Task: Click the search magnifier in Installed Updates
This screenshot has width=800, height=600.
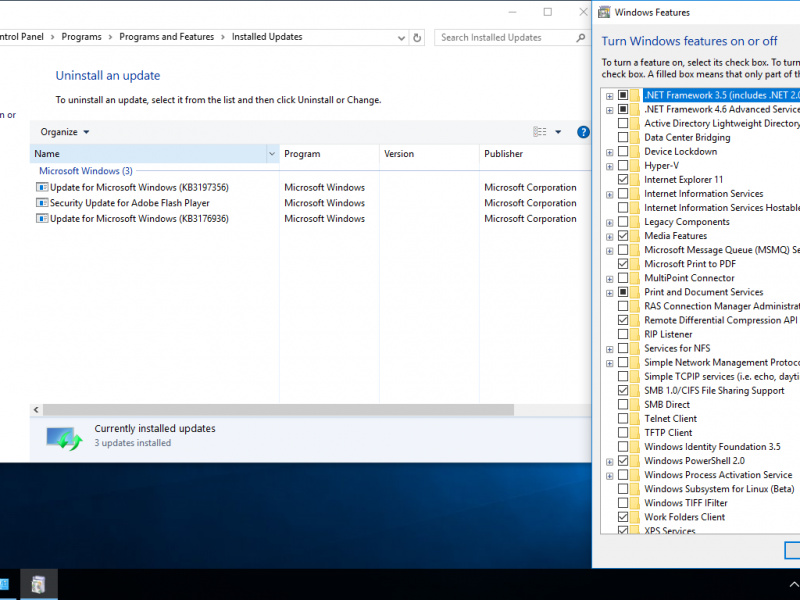Action: pyautogui.click(x=580, y=37)
